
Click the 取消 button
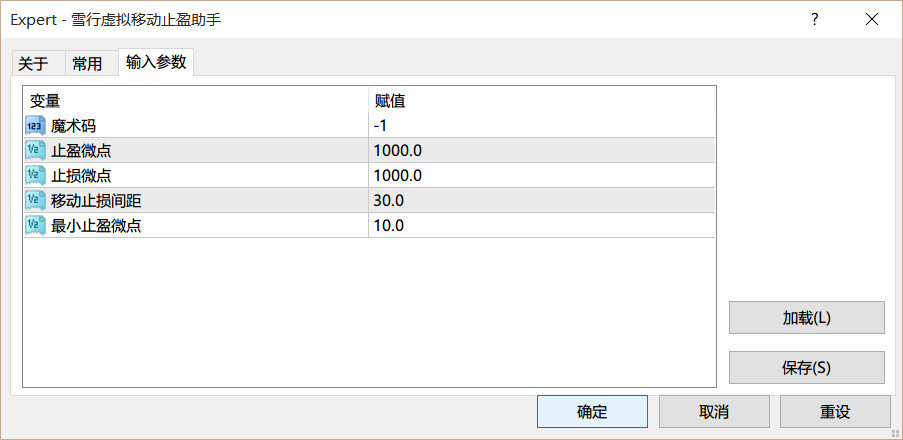pyautogui.click(x=714, y=411)
